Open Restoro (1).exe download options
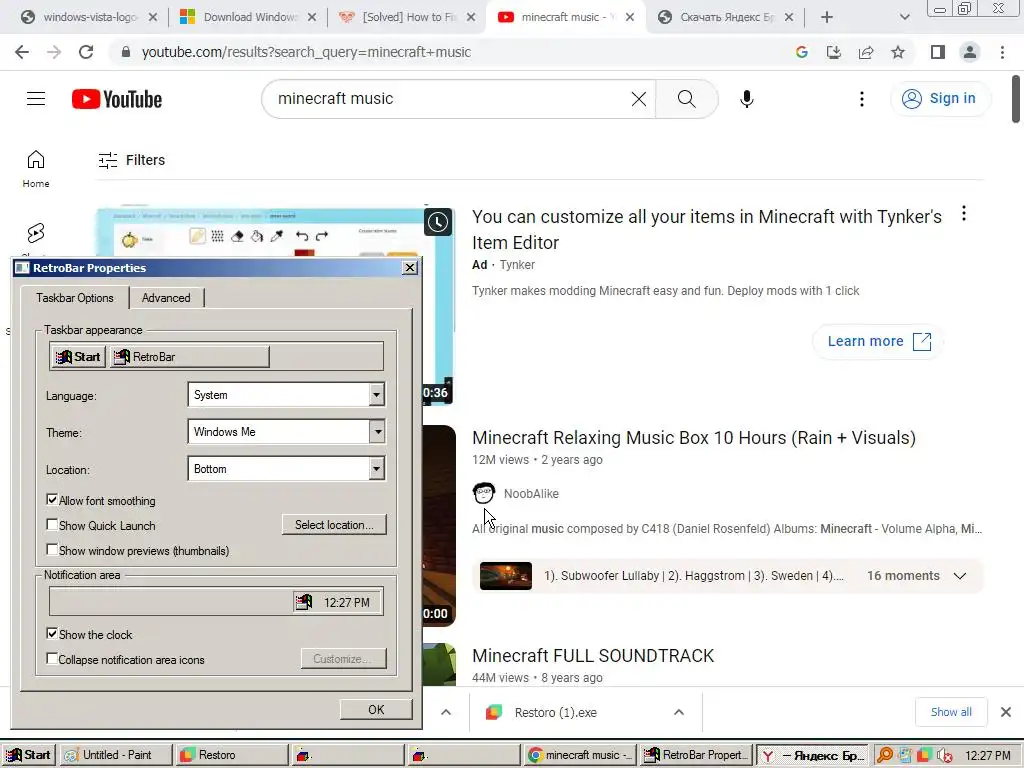Viewport: 1024px width, 768px height. 679,712
